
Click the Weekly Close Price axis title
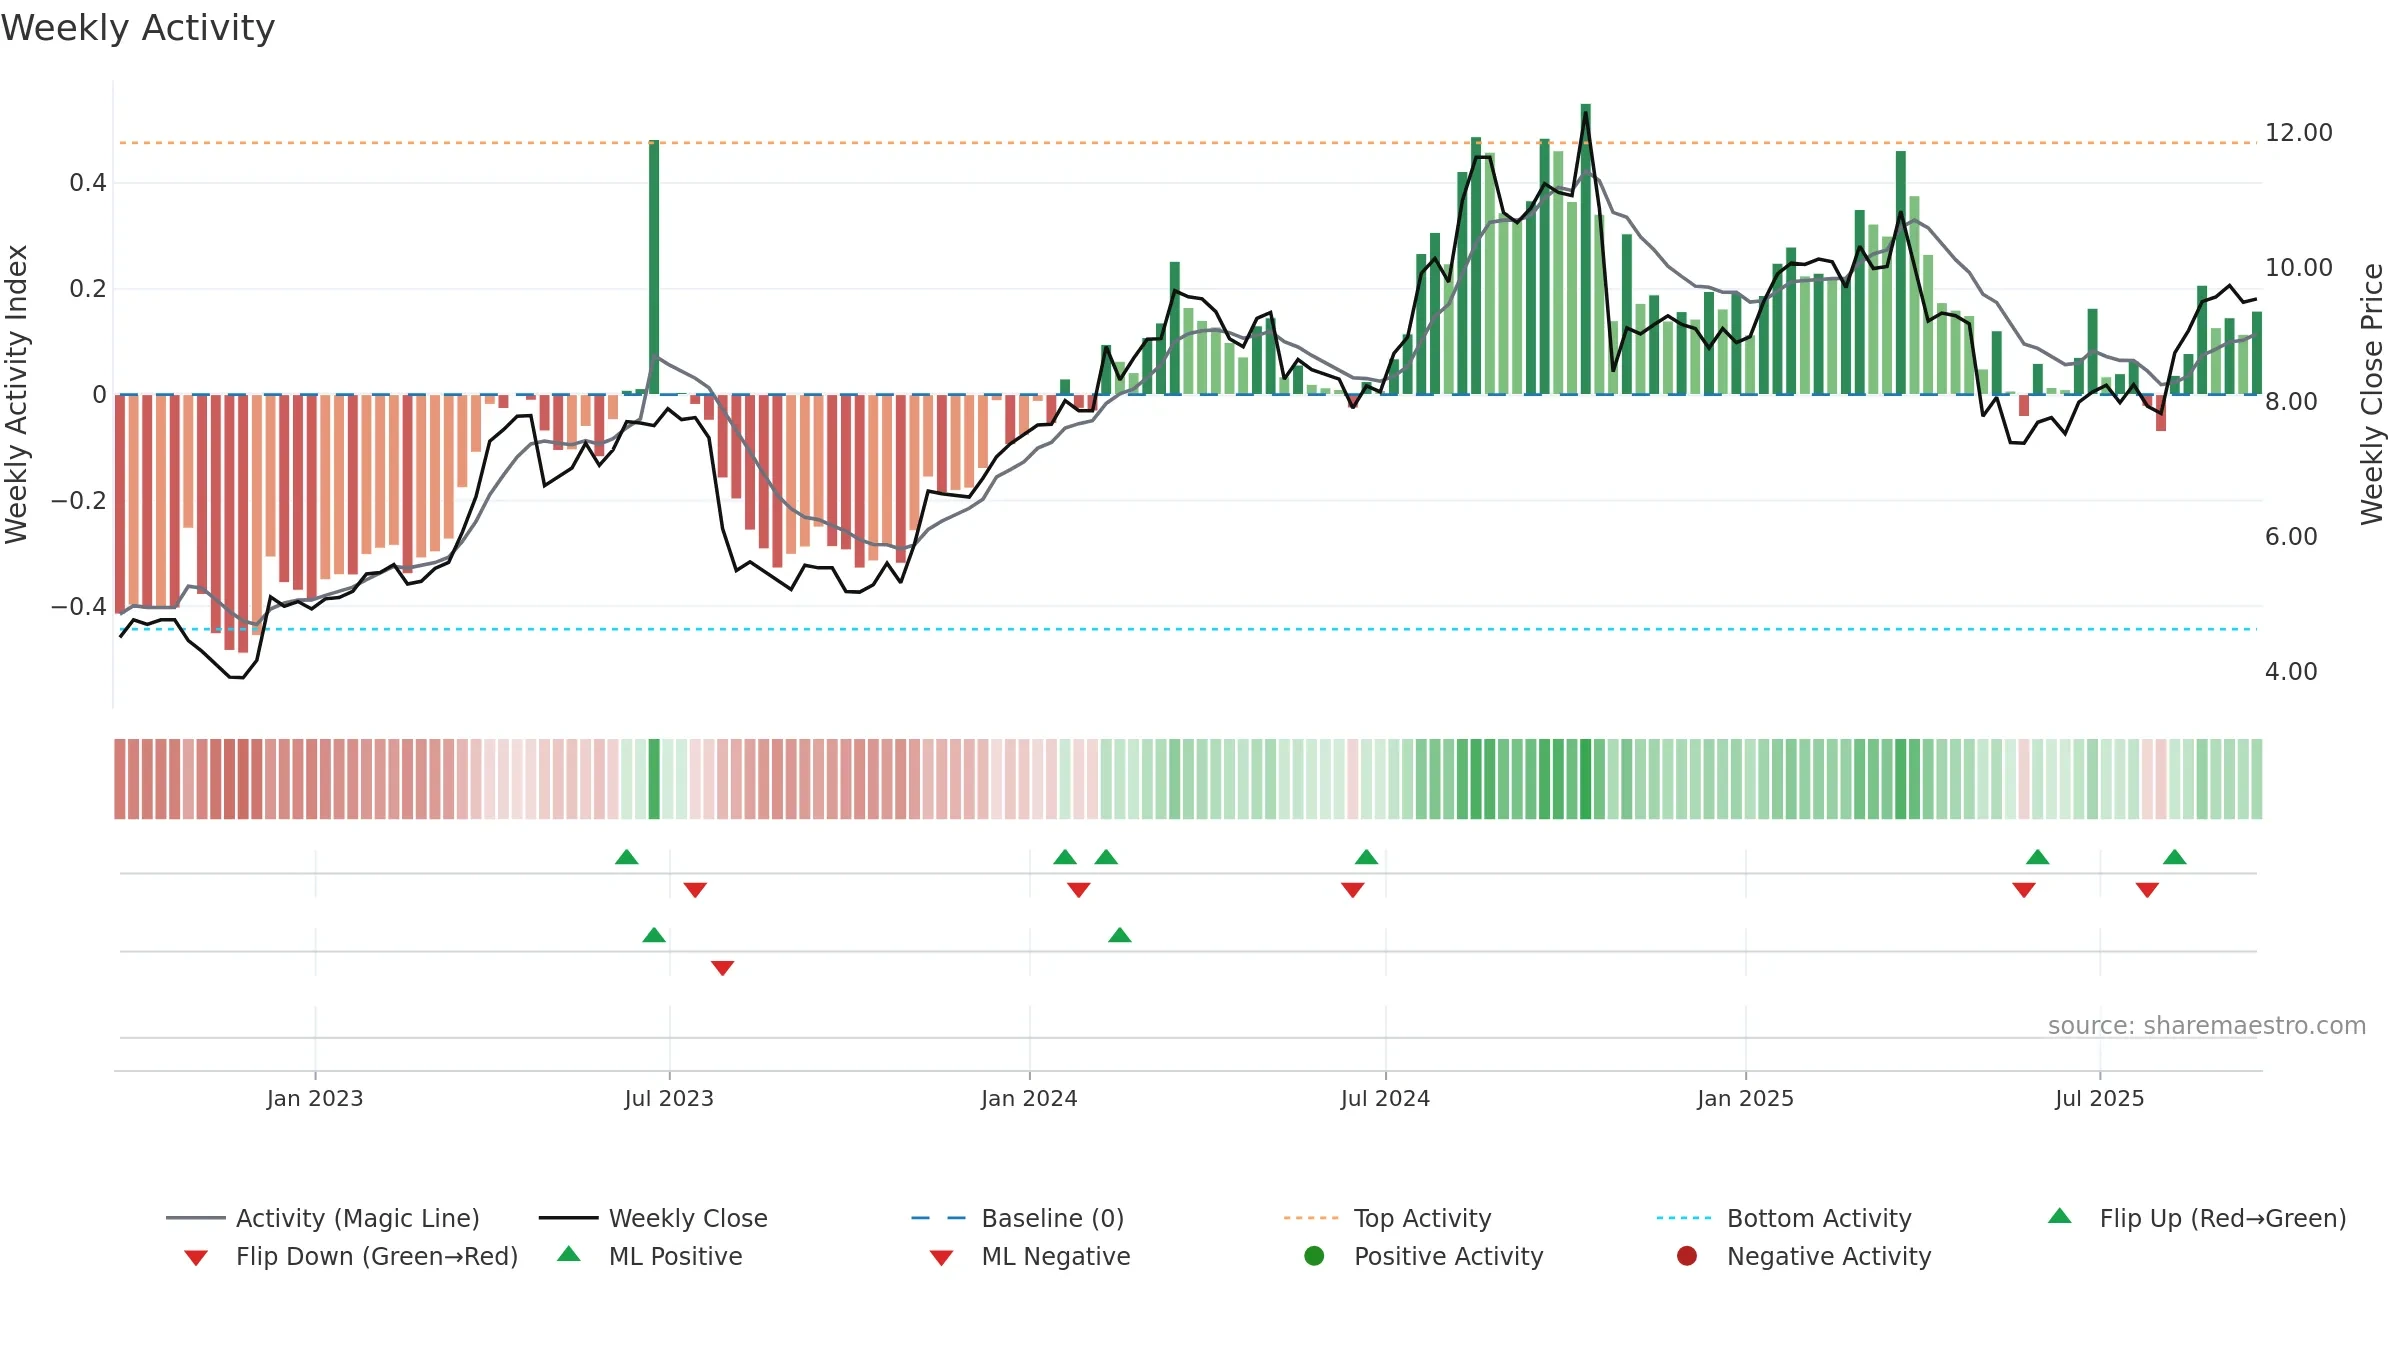coord(2372,394)
